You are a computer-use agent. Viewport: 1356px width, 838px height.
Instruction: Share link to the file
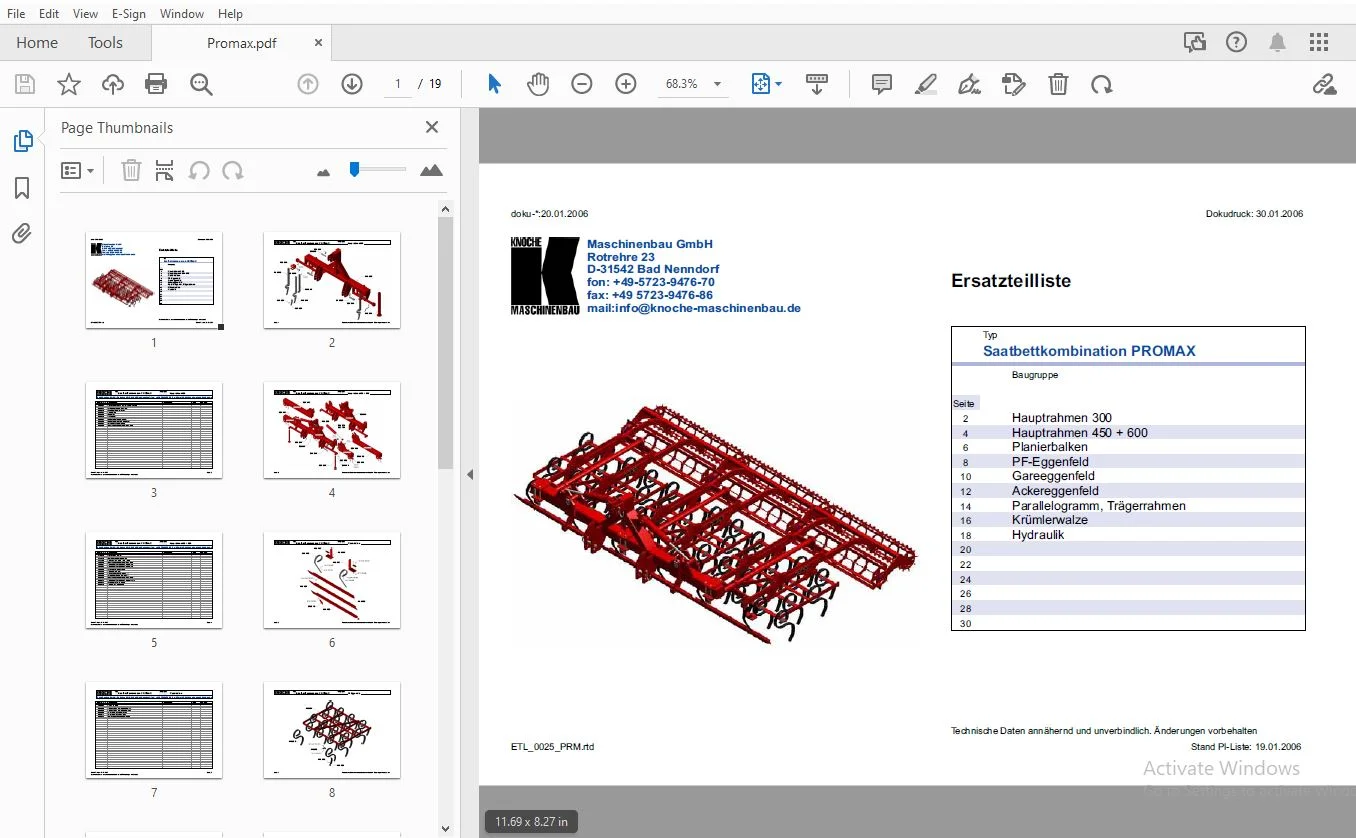pyautogui.click(x=1324, y=84)
